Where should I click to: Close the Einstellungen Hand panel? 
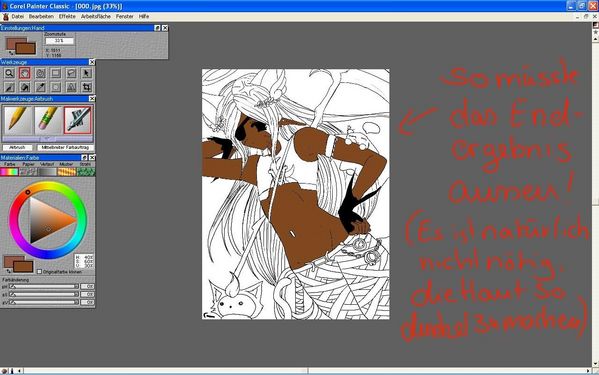point(165,28)
